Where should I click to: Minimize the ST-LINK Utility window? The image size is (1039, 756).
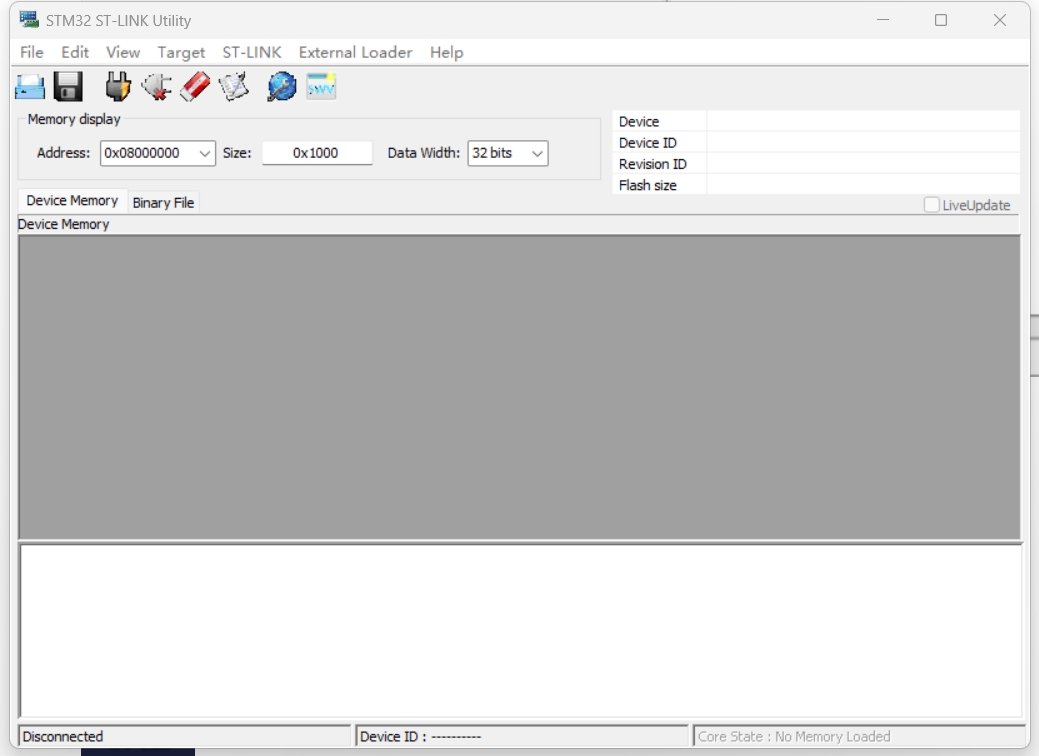[883, 20]
